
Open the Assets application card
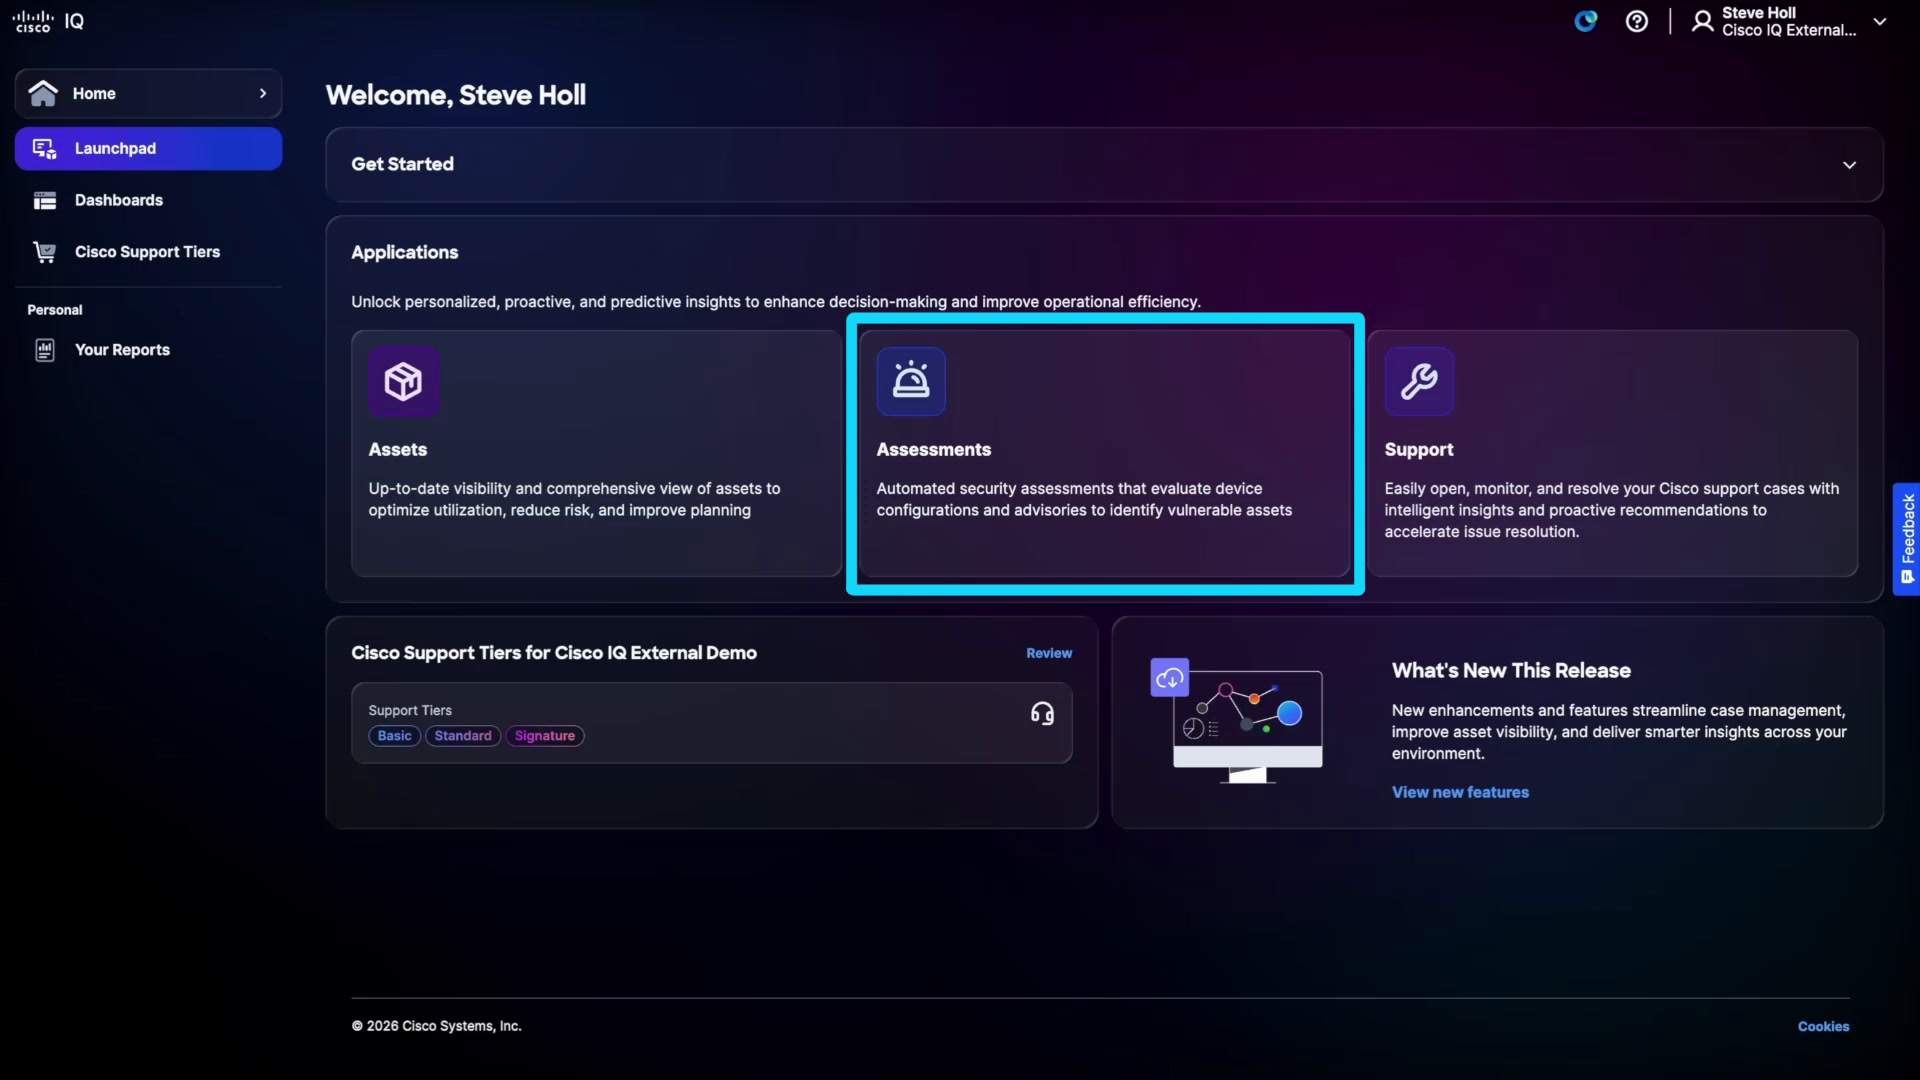tap(596, 453)
